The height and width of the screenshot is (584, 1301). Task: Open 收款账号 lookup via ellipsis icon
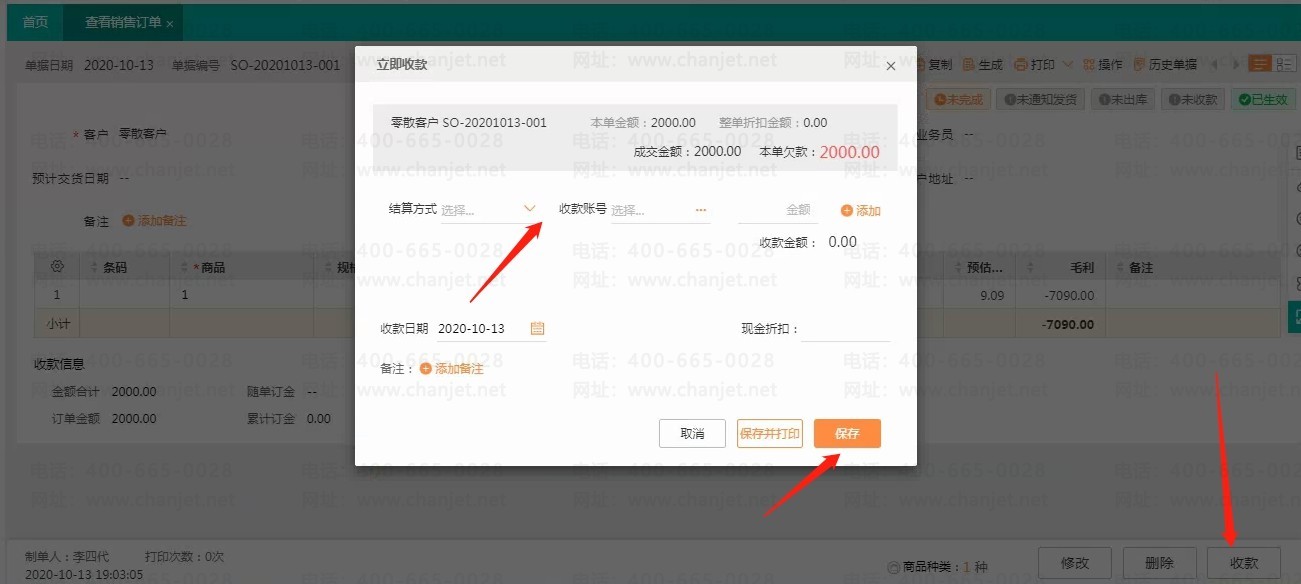coord(701,210)
